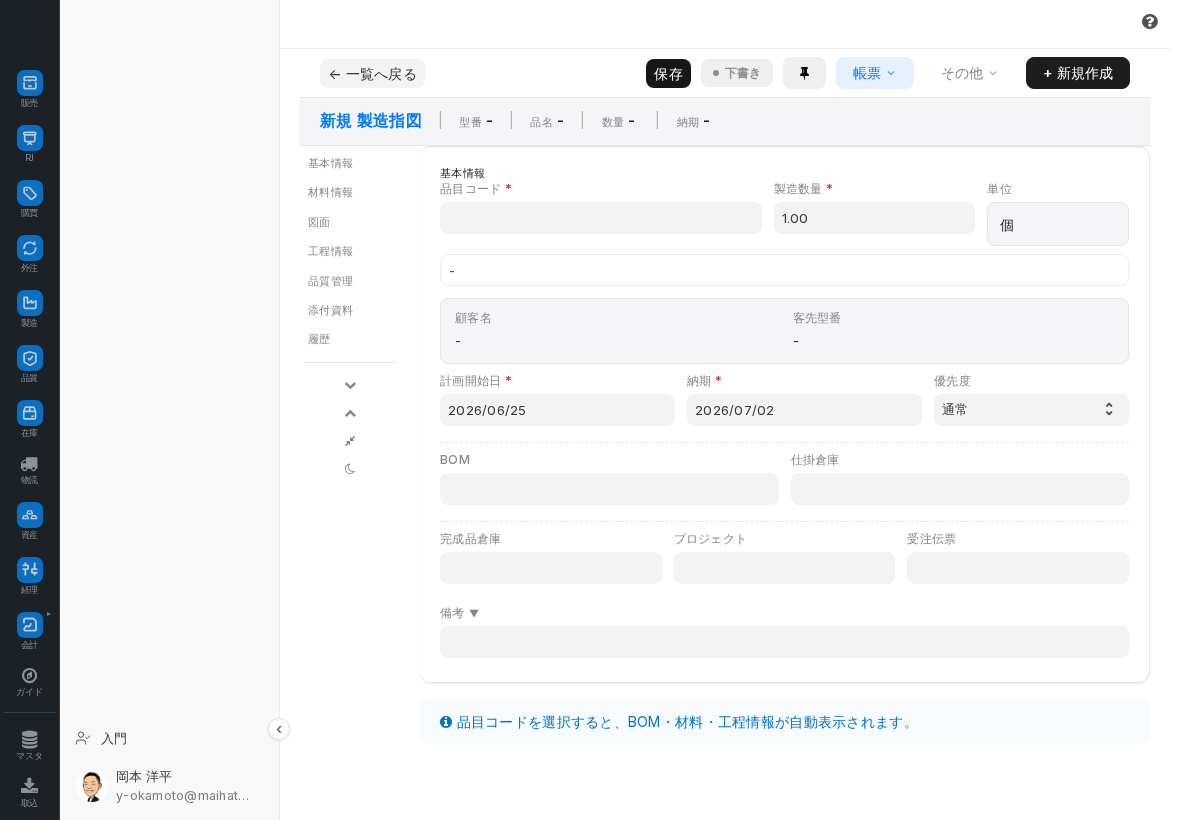Go to 添付資料 section
This screenshot has width=1180, height=820.
point(330,310)
